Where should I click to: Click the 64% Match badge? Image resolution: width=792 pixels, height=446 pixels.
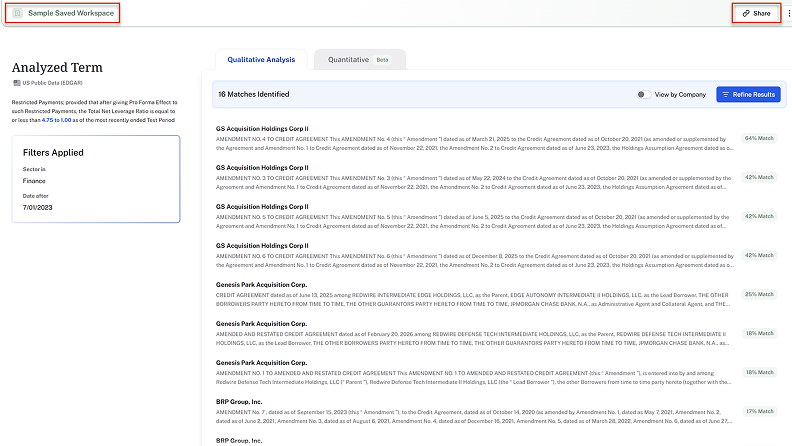pyautogui.click(x=759, y=138)
